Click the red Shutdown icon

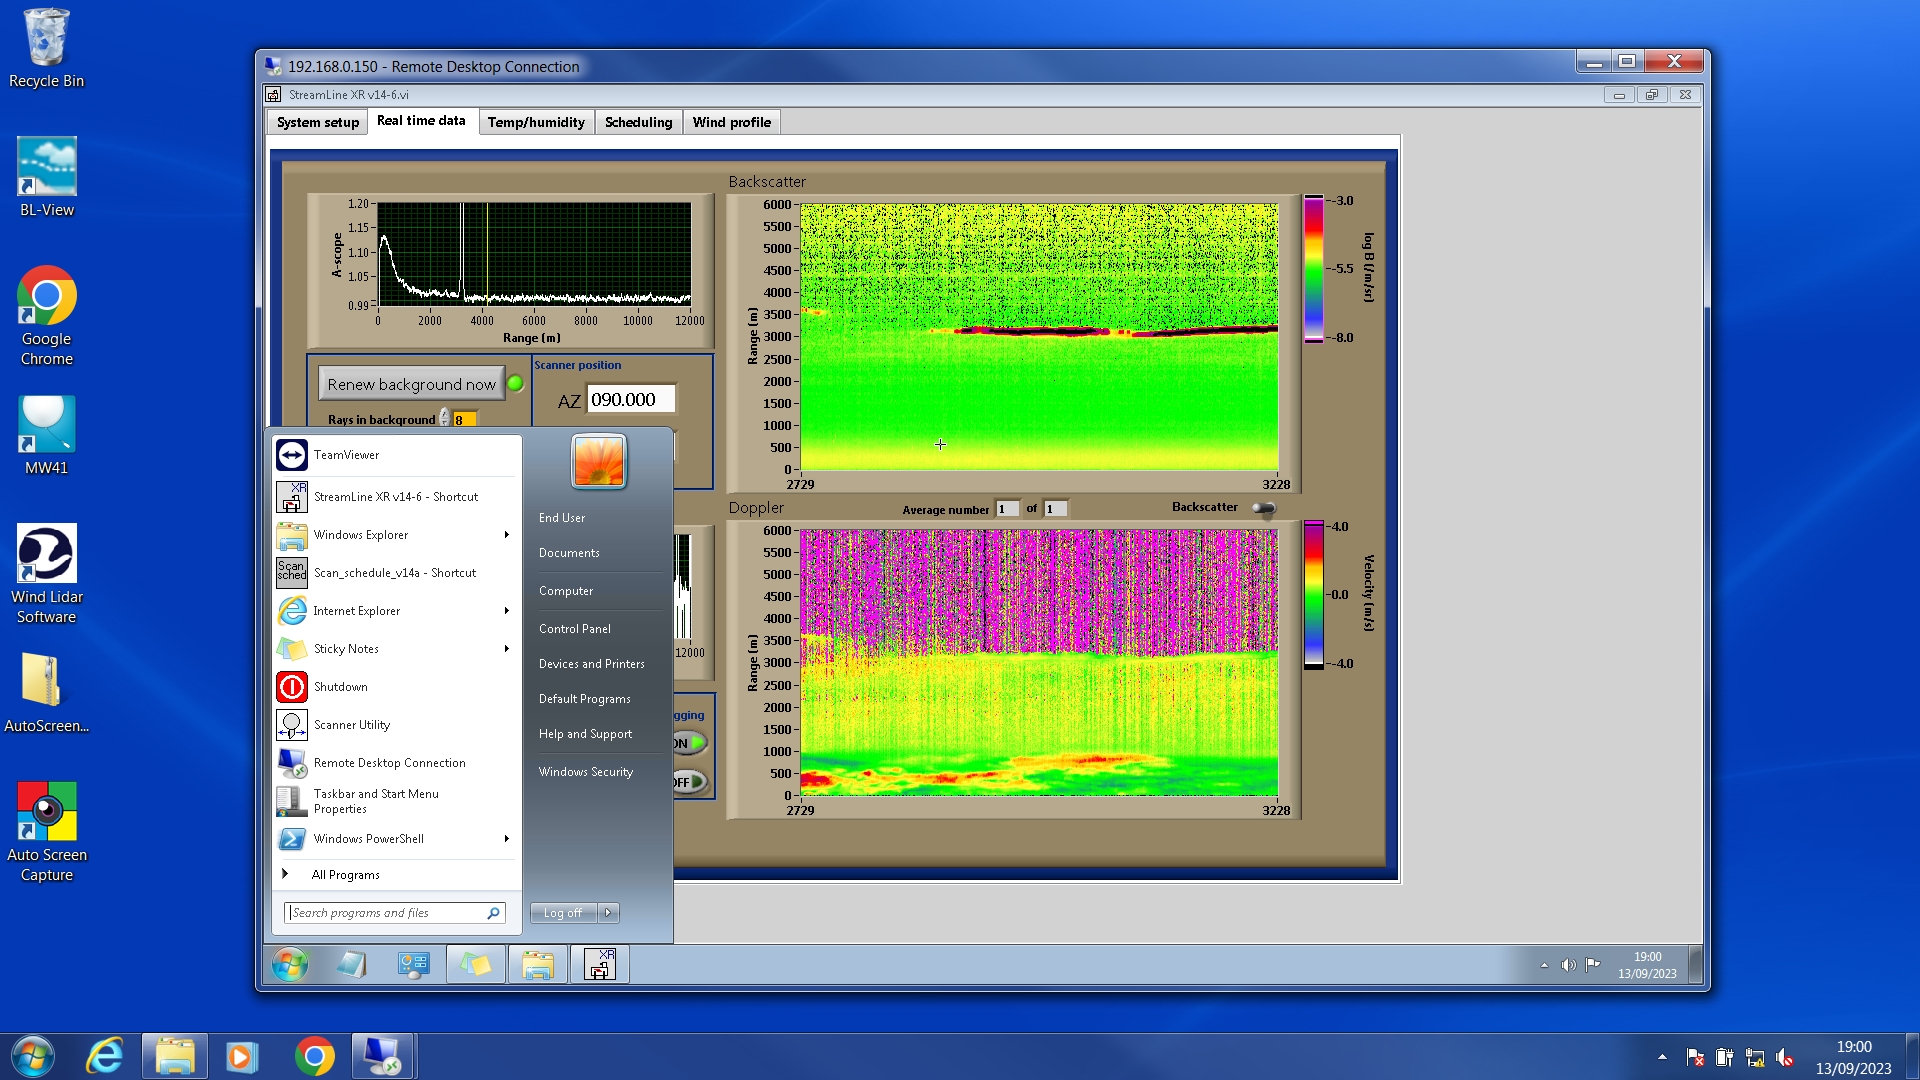[292, 687]
